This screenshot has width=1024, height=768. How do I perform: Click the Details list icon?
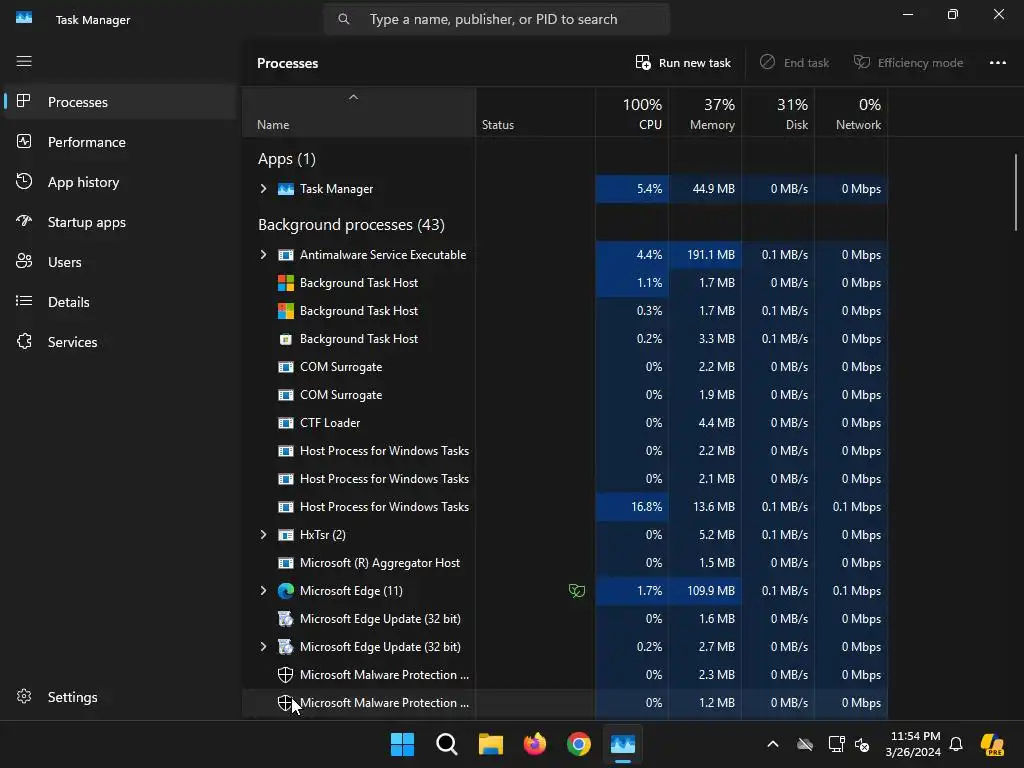pos(24,301)
